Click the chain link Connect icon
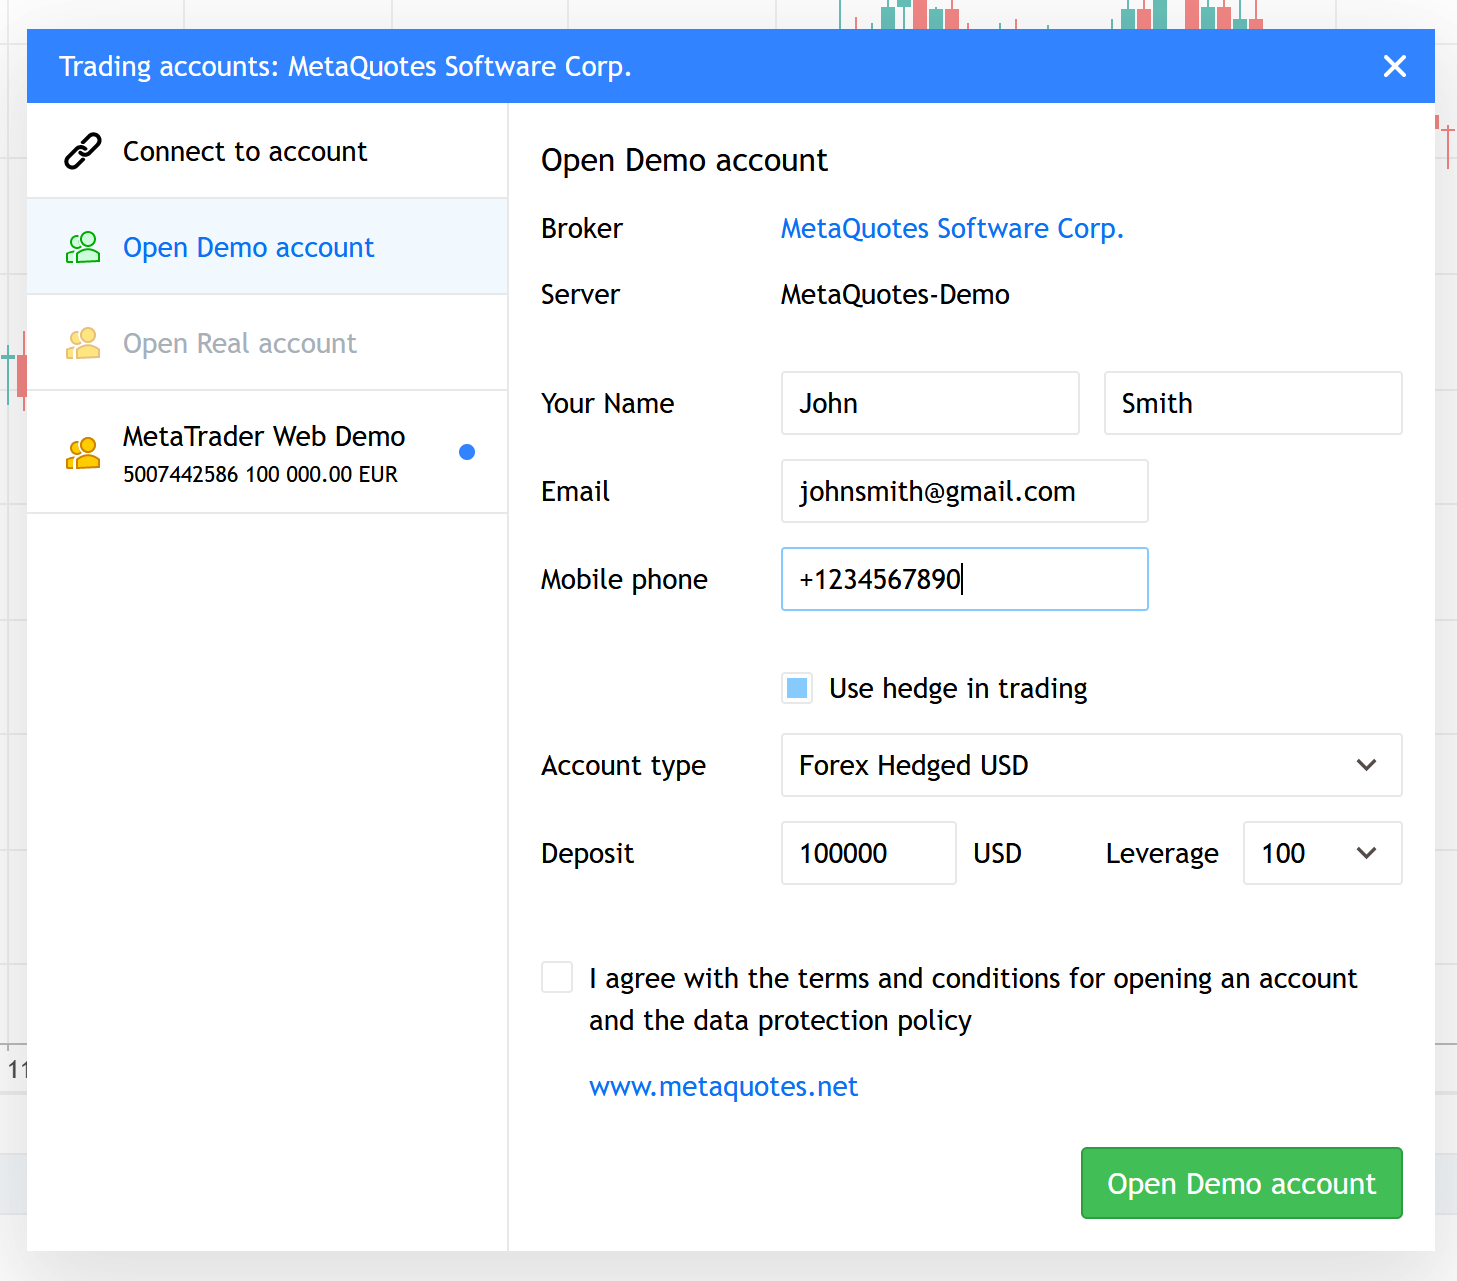This screenshot has width=1457, height=1281. pos(83,151)
